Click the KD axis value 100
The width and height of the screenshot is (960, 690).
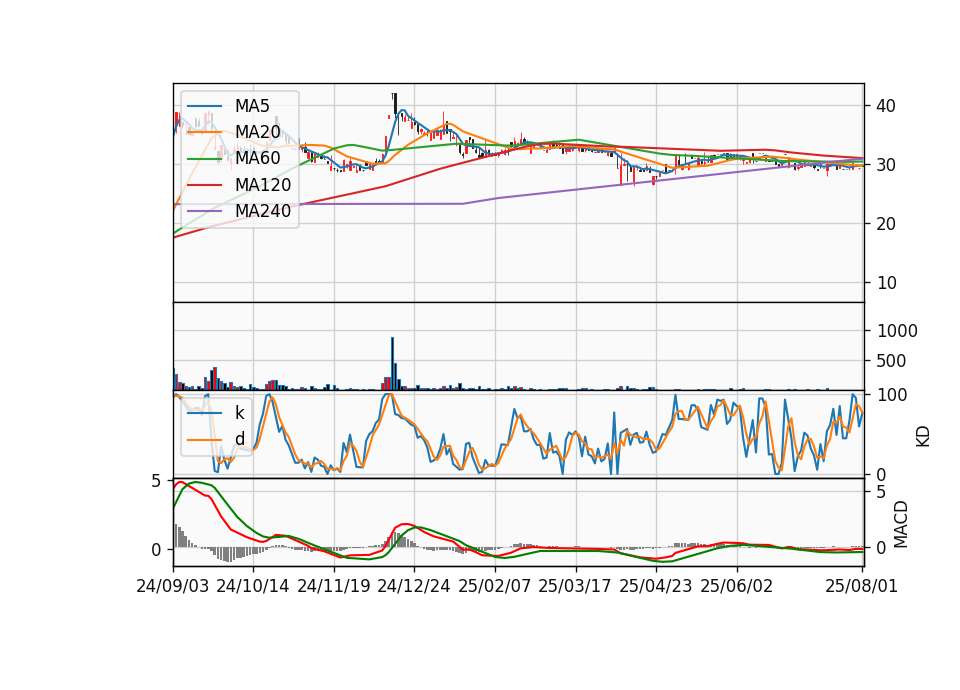(892, 395)
